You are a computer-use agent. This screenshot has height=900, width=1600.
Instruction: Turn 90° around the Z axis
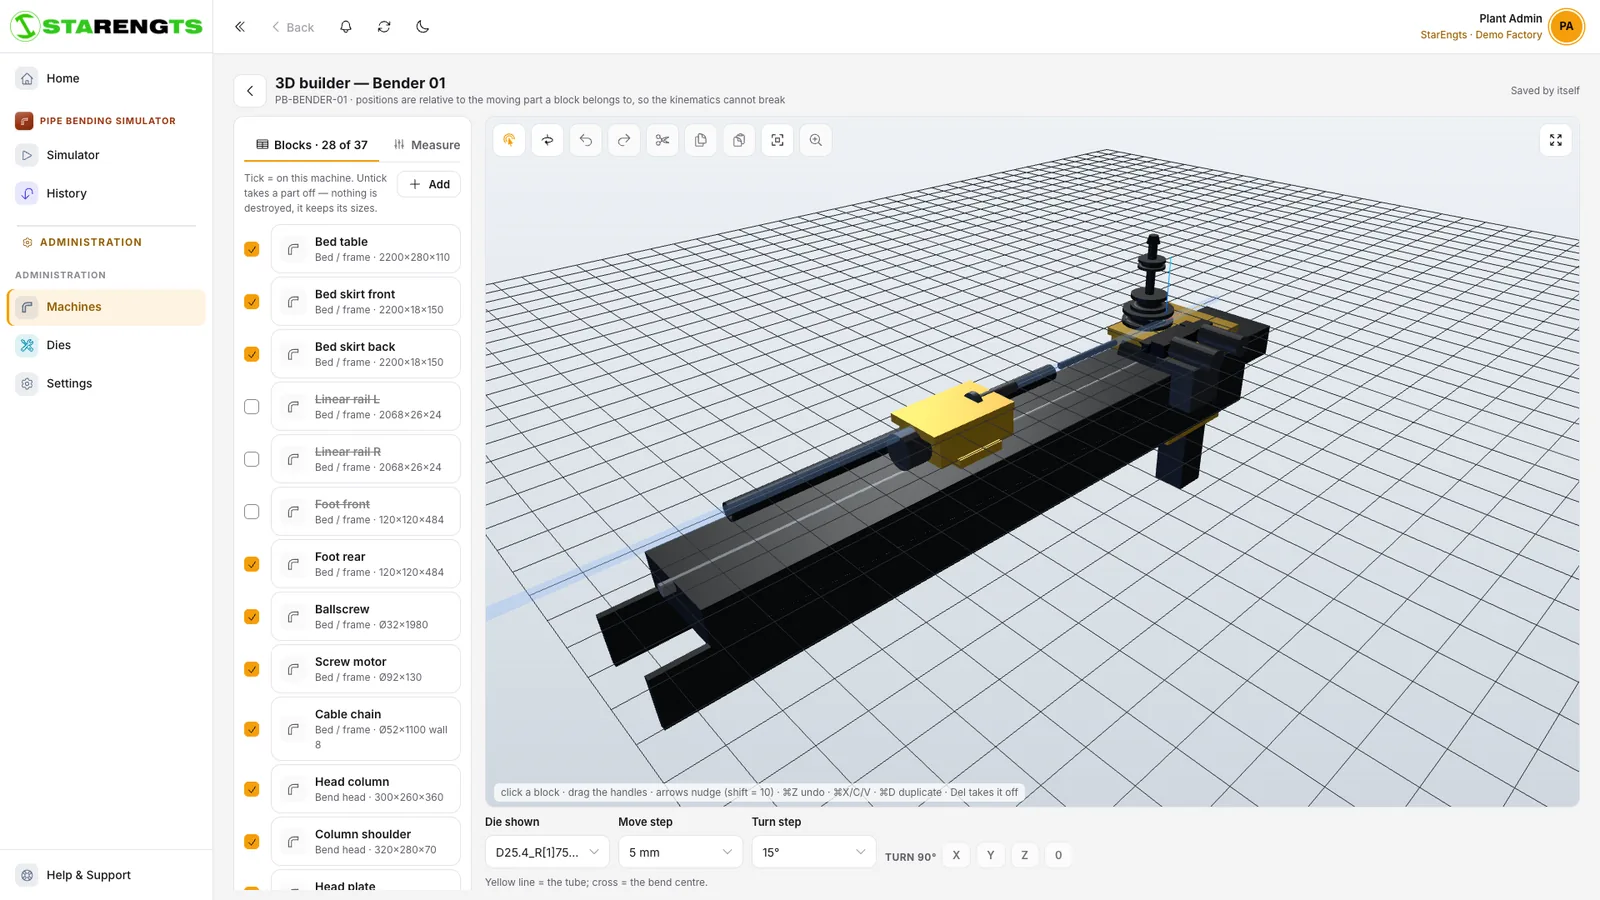(x=1024, y=855)
